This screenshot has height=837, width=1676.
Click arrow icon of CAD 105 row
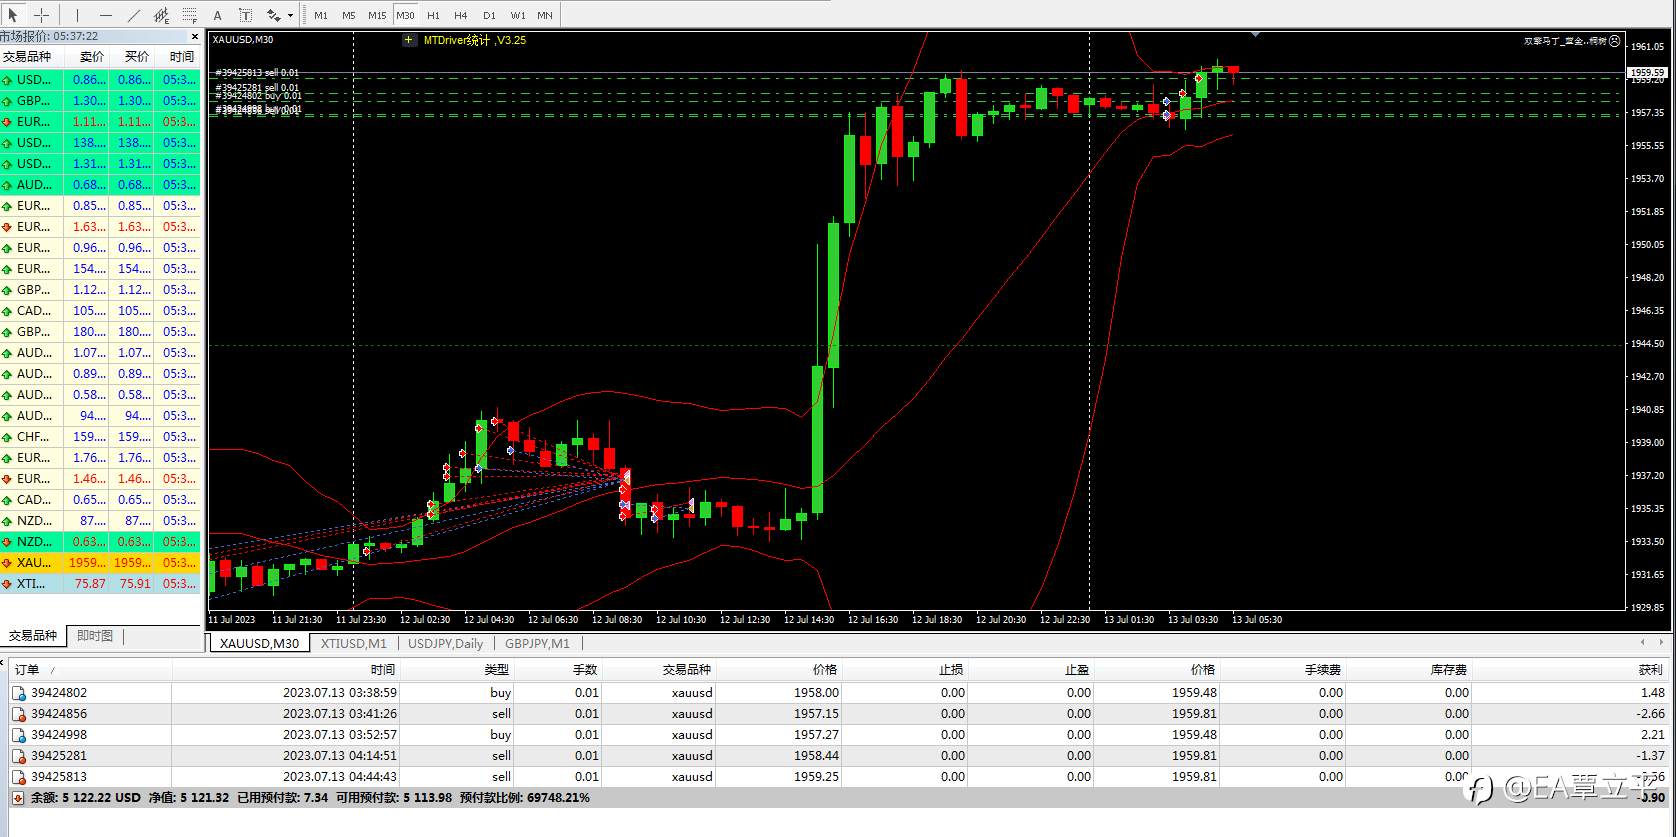(x=7, y=311)
